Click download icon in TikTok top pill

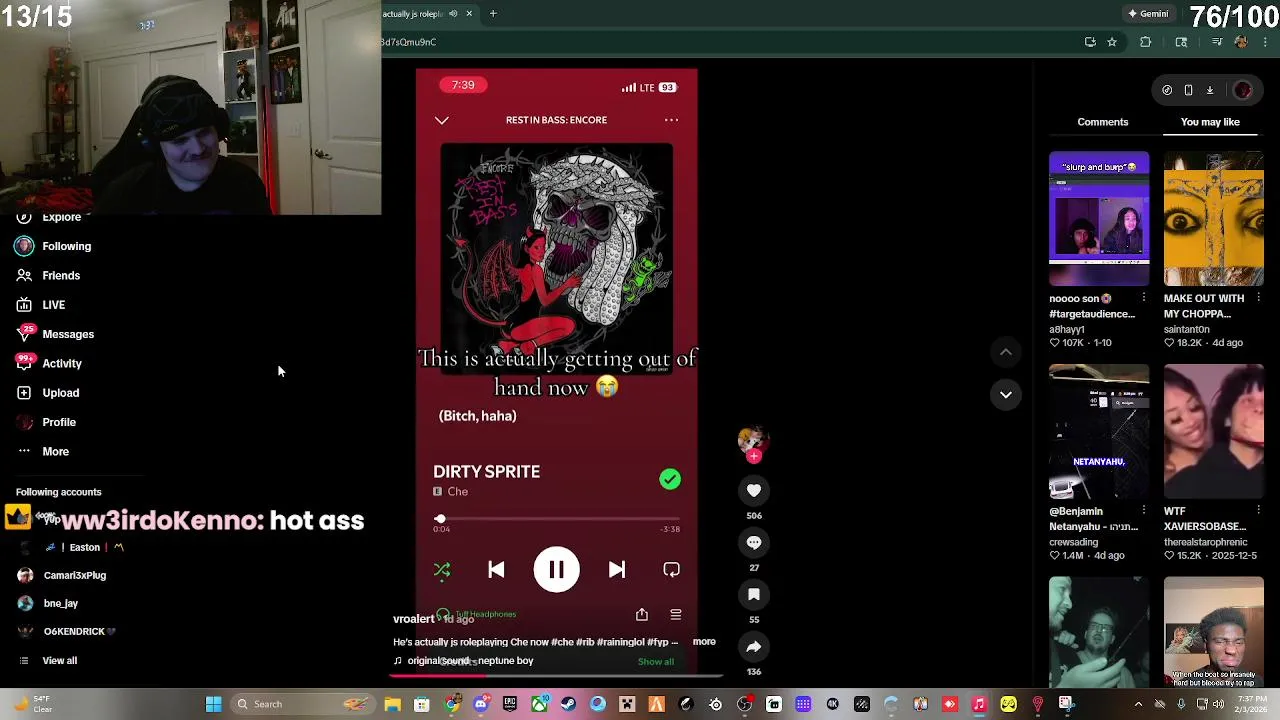pos(1209,90)
